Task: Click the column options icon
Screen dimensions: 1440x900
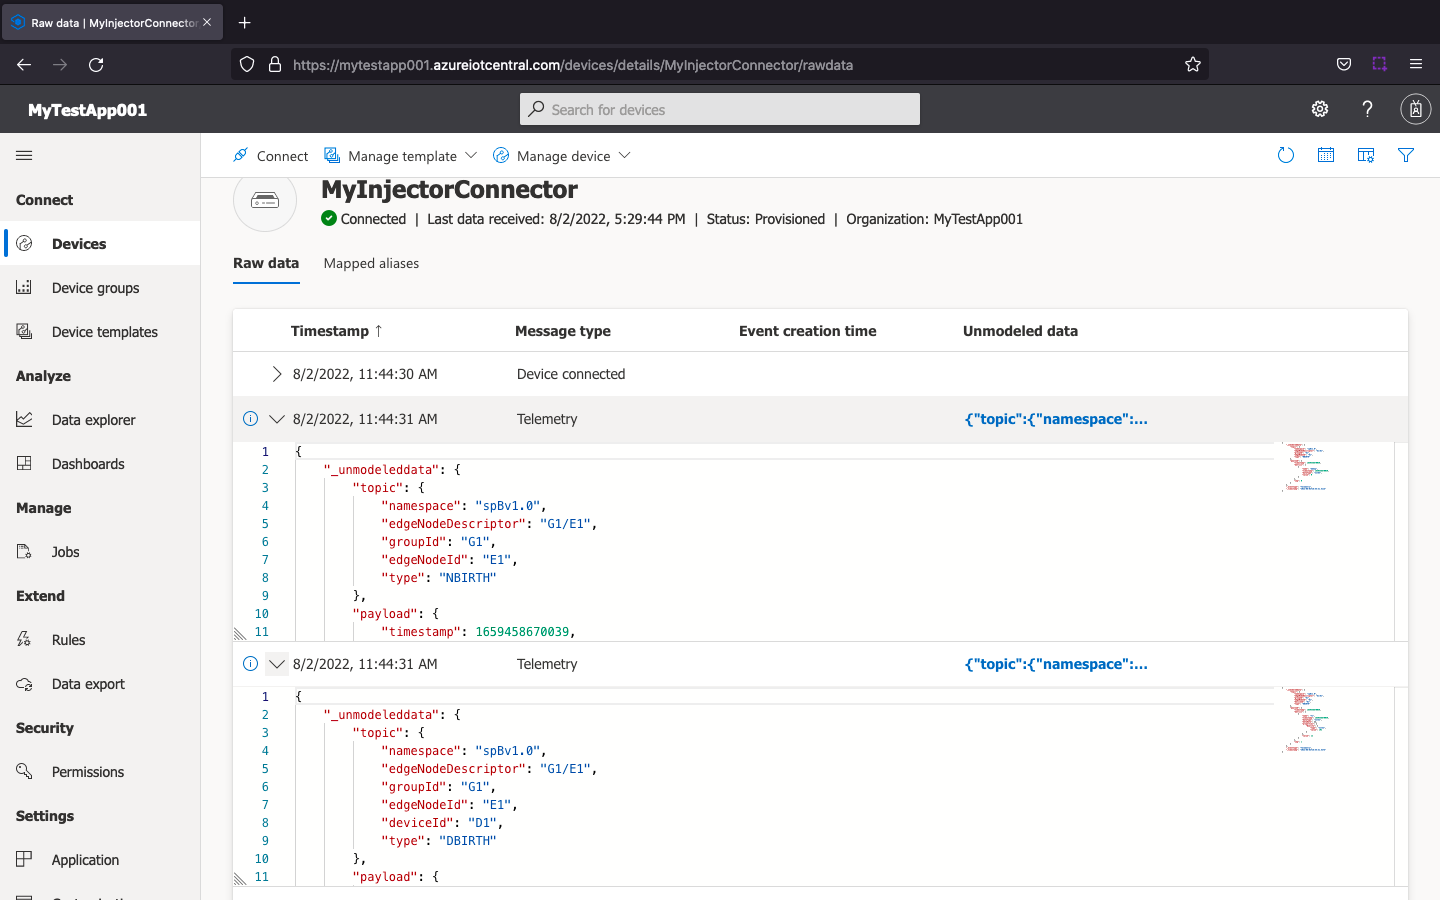Action: tap(1366, 155)
